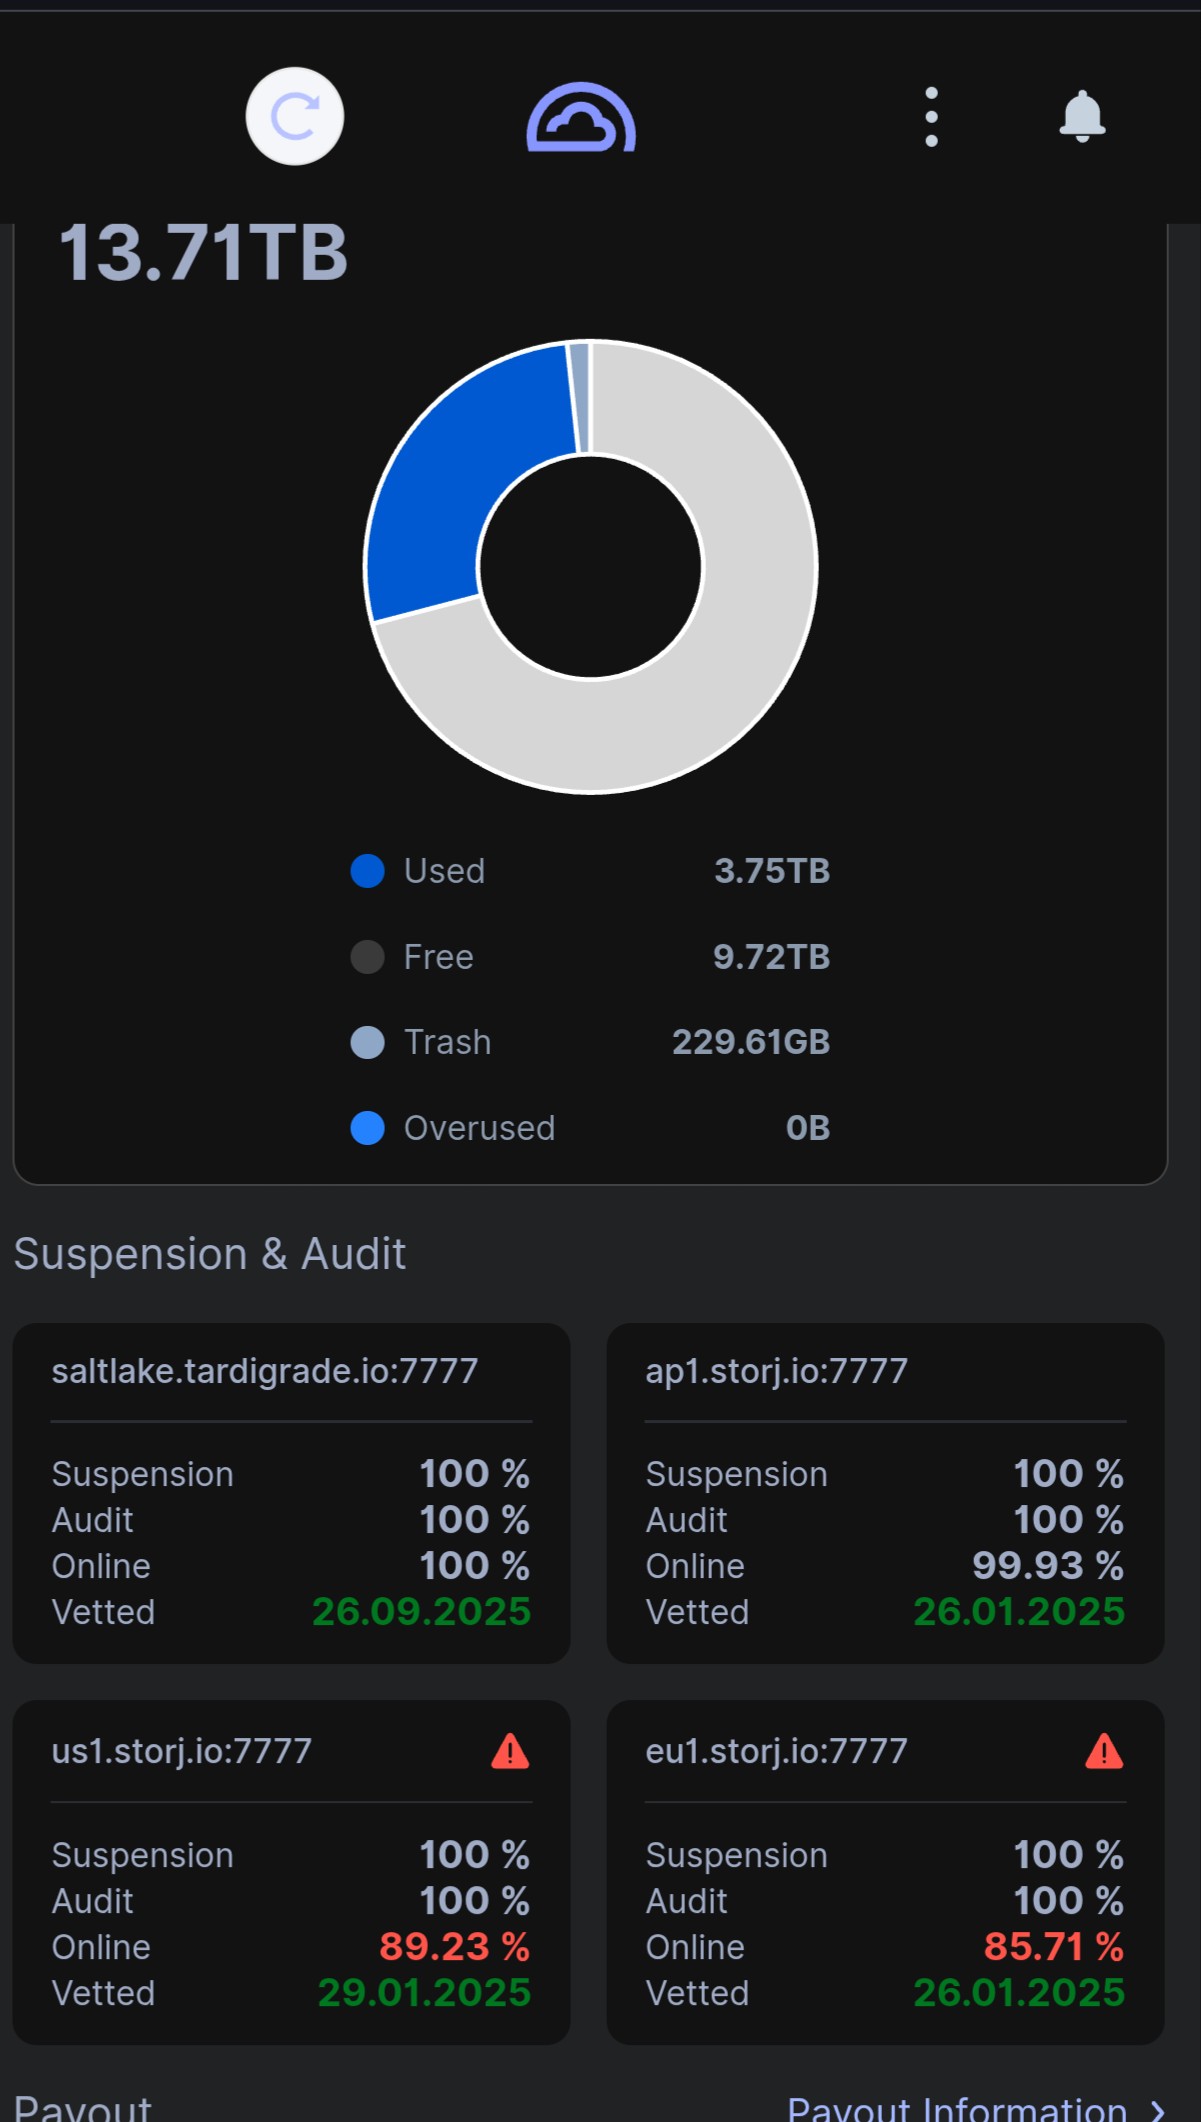The width and height of the screenshot is (1201, 2122).
Task: Click the 13.71TB total disk space heading
Action: click(x=204, y=253)
